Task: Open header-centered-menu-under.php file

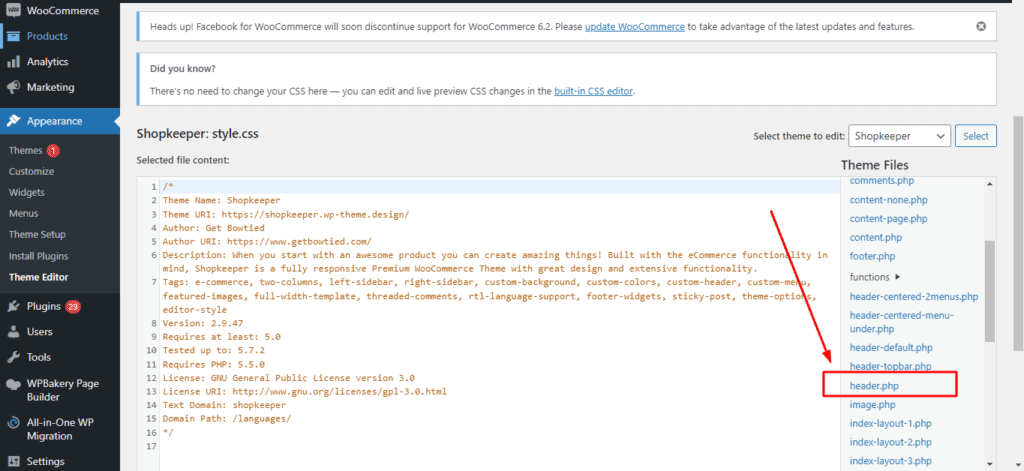Action: (x=902, y=322)
